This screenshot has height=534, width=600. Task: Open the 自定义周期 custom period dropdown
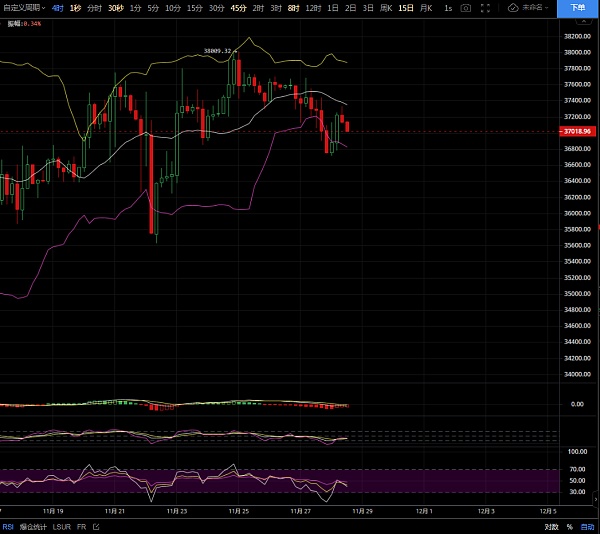pos(24,7)
